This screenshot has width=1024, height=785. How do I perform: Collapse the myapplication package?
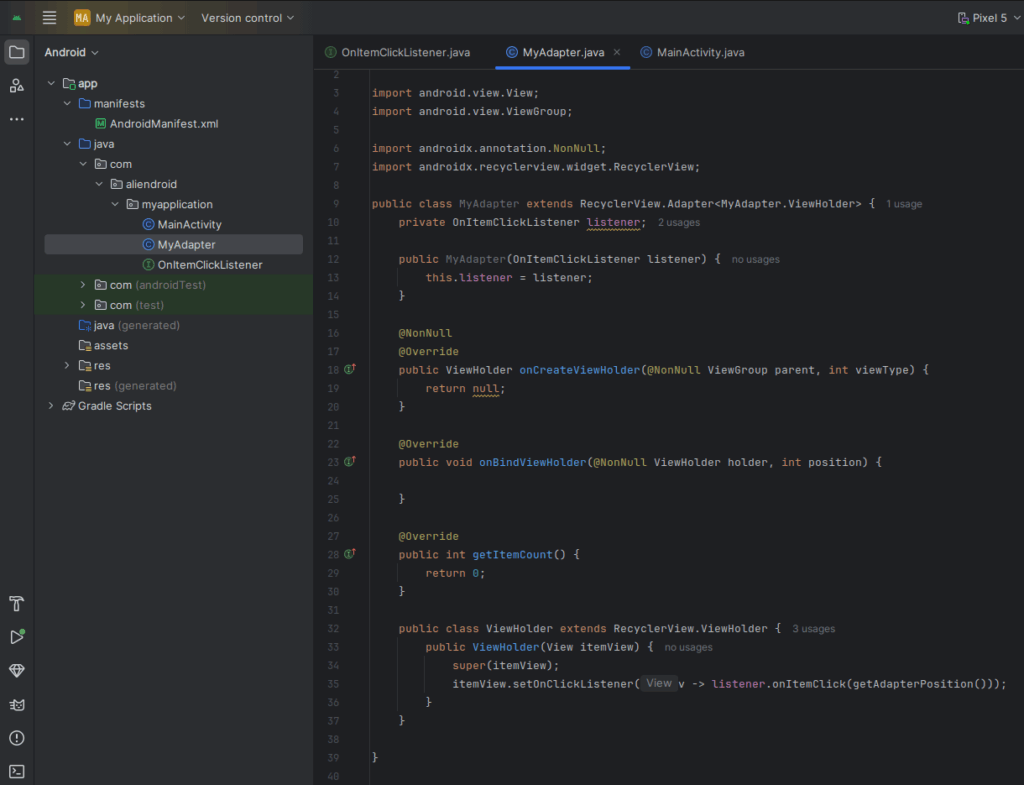tap(115, 204)
